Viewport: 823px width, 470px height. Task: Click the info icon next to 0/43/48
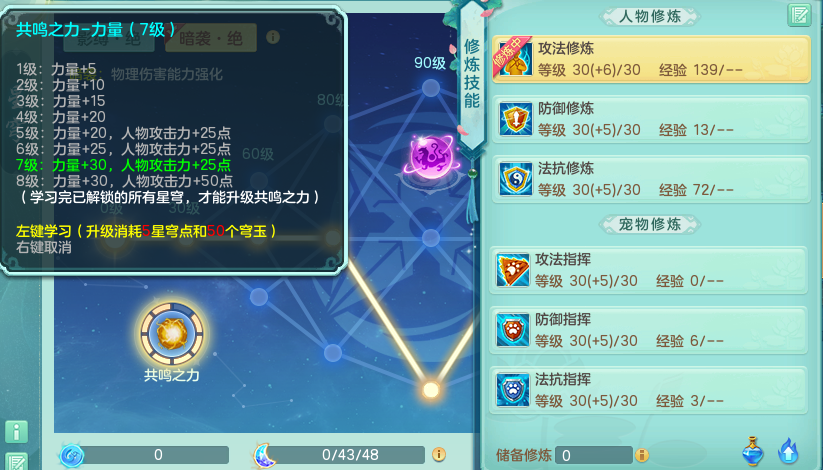pyautogui.click(x=439, y=454)
